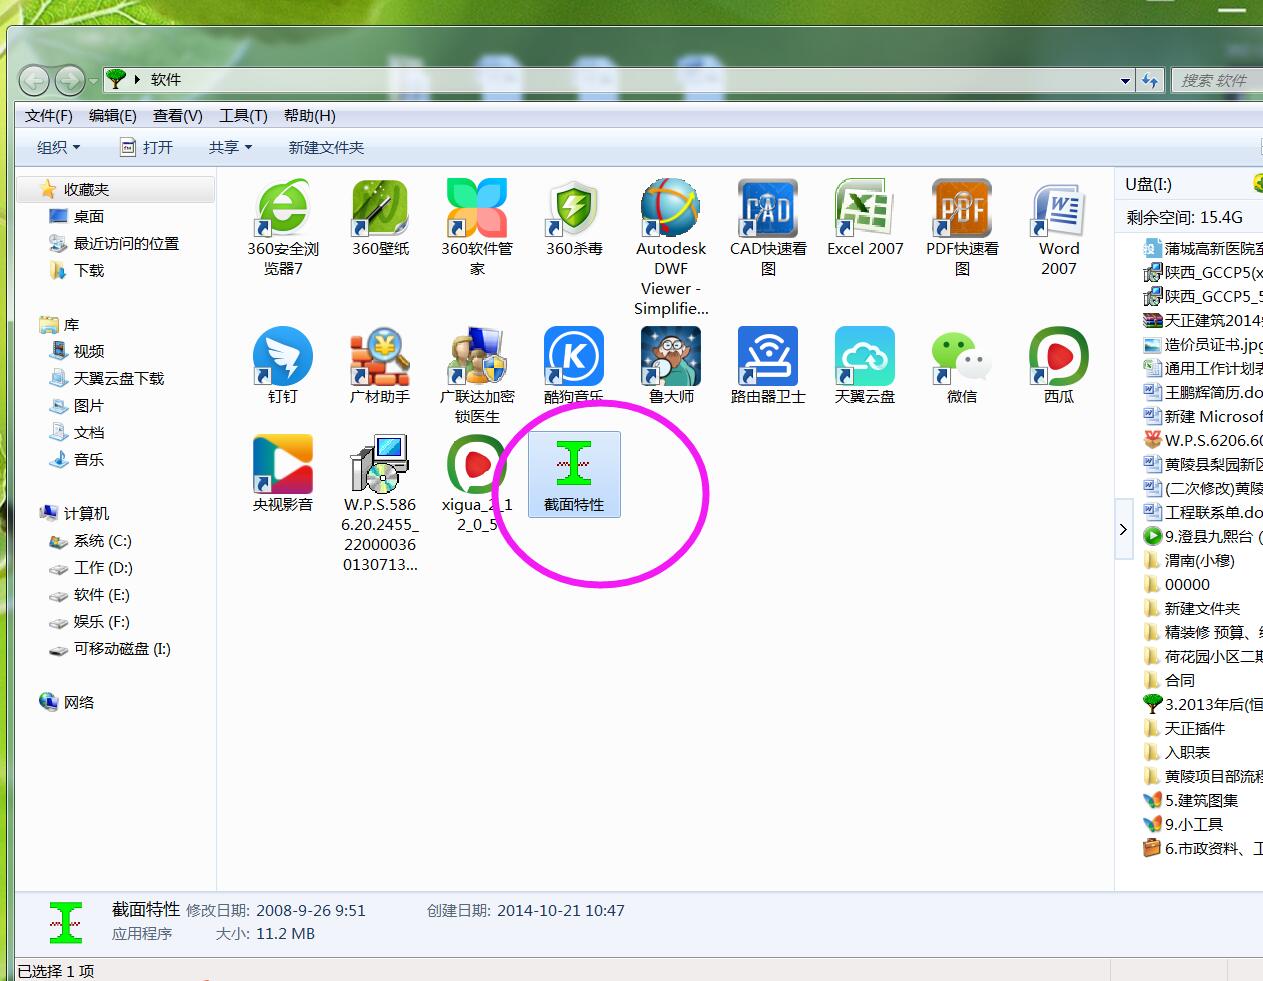Click the refresh button beside address bar
Image resolution: width=1263 pixels, height=981 pixels.
tap(1151, 80)
